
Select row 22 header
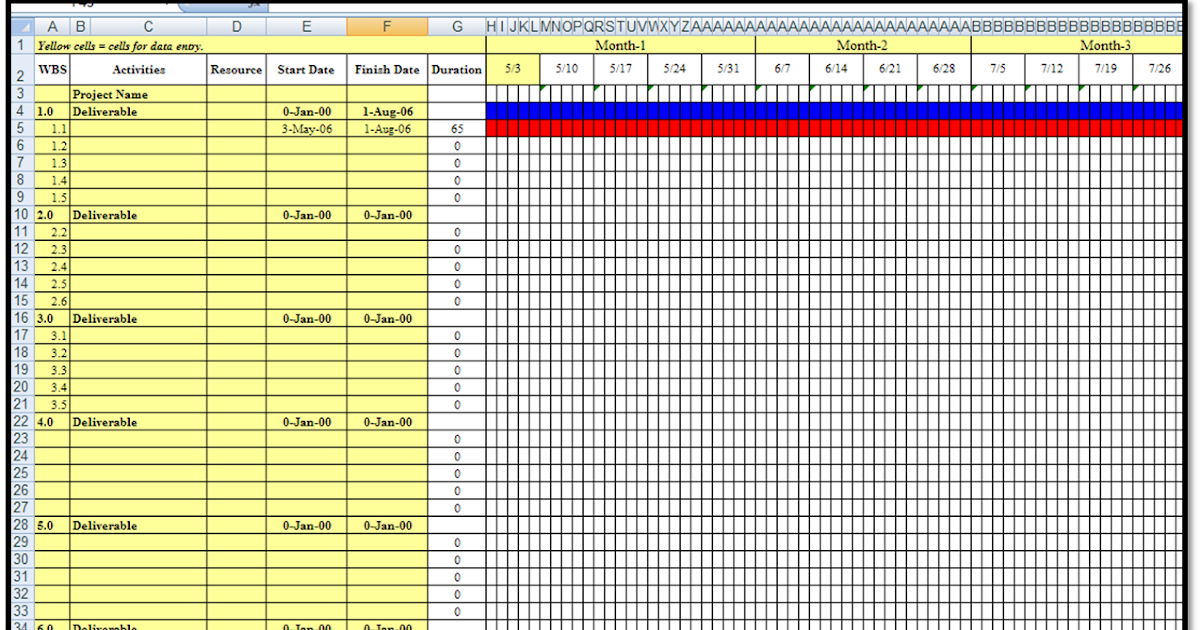[21, 421]
